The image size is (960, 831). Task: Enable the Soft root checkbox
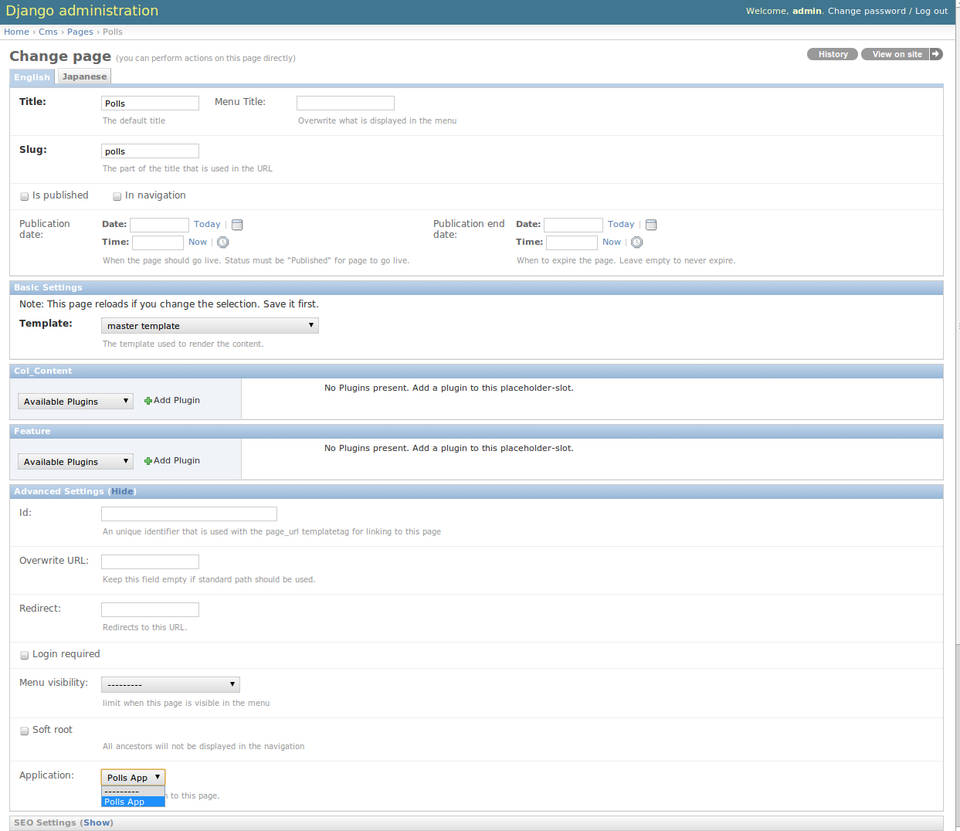coord(25,731)
